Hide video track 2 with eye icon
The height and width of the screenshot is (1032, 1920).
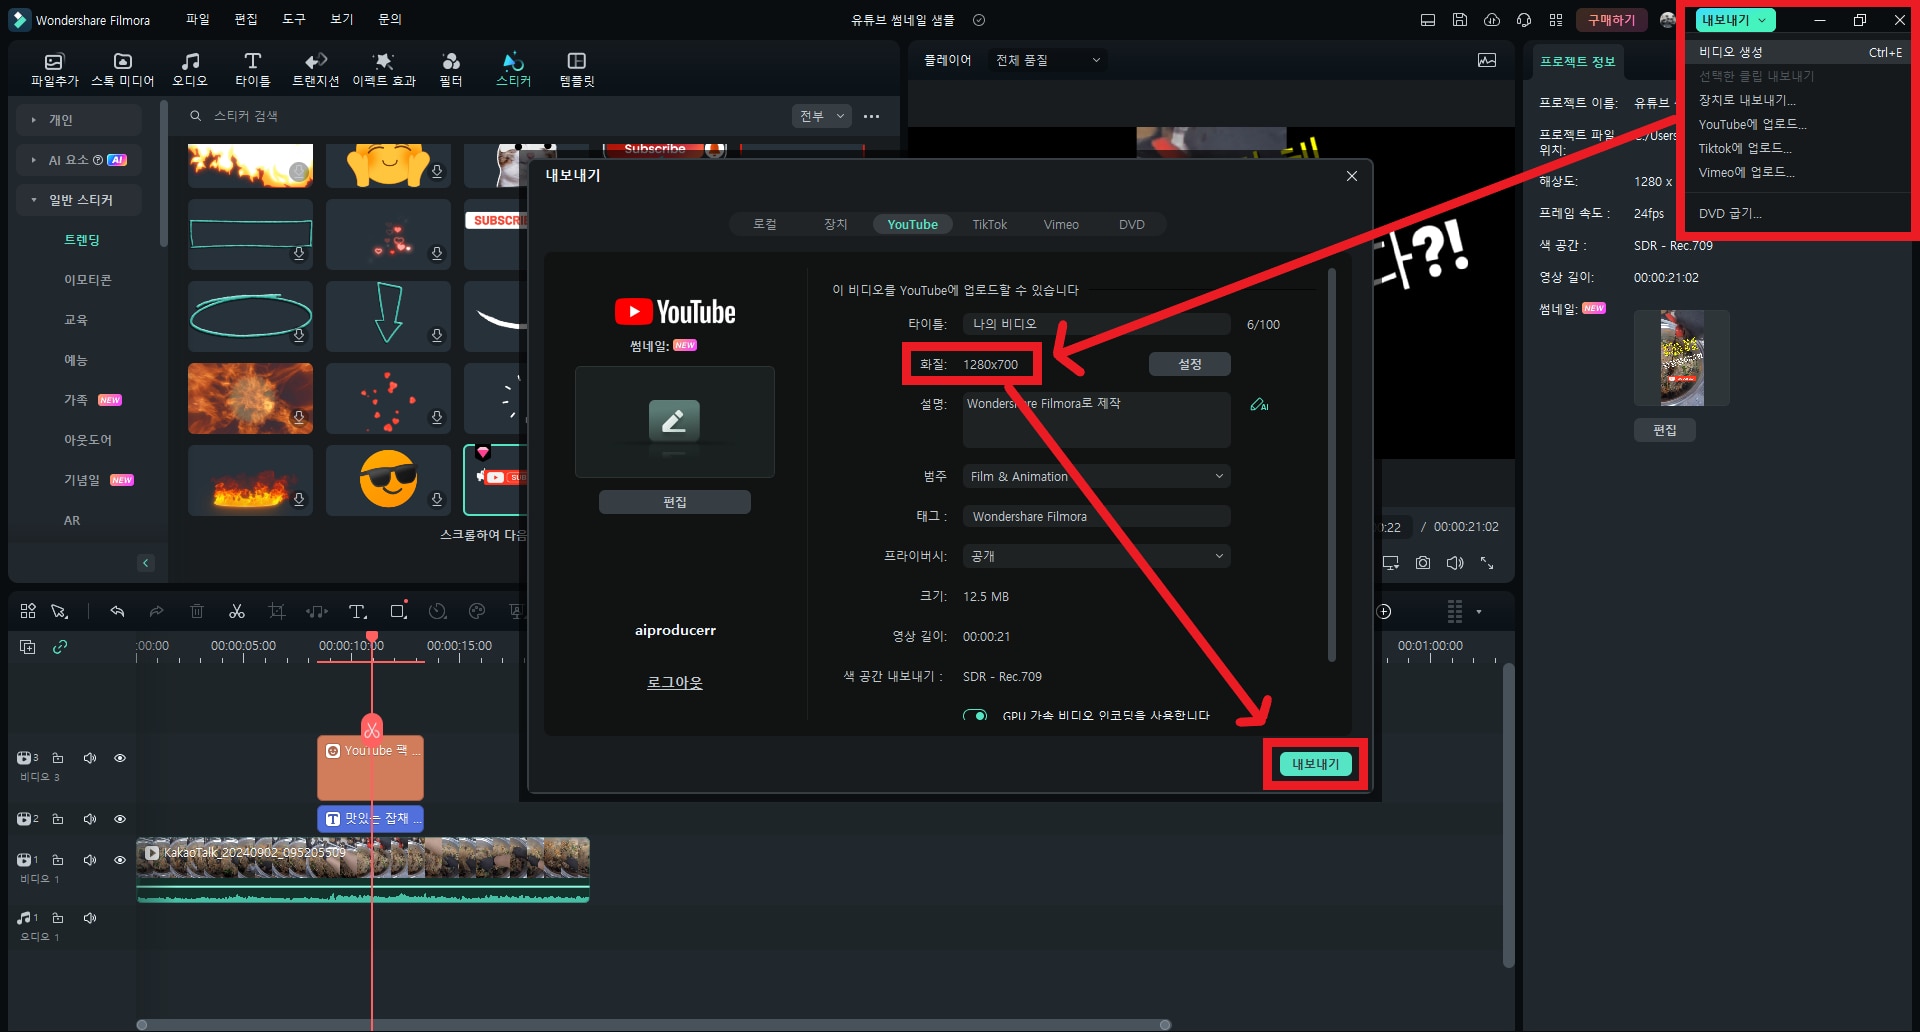120,819
